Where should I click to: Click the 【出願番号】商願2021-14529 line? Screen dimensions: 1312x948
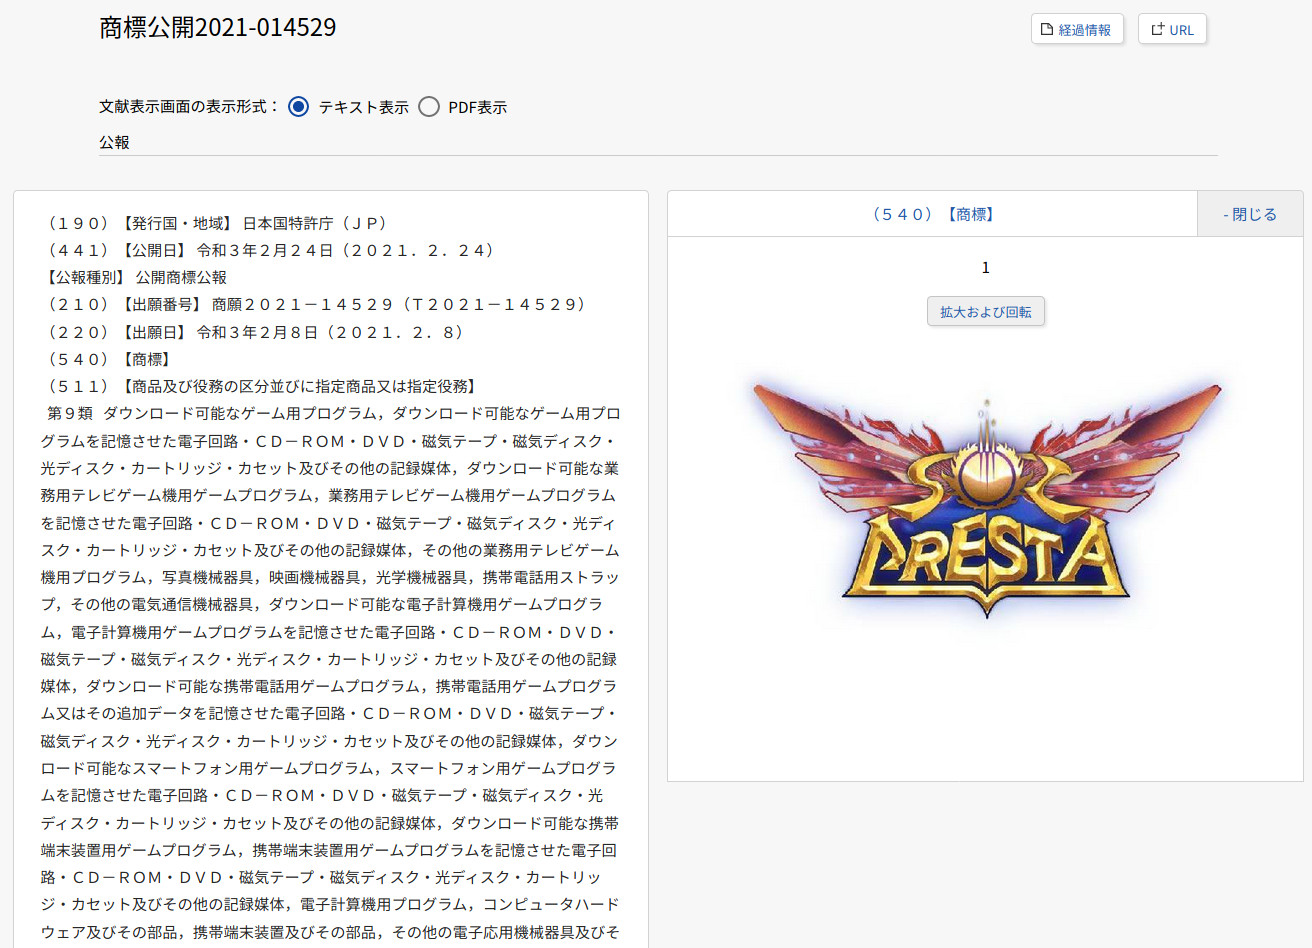tap(316, 304)
